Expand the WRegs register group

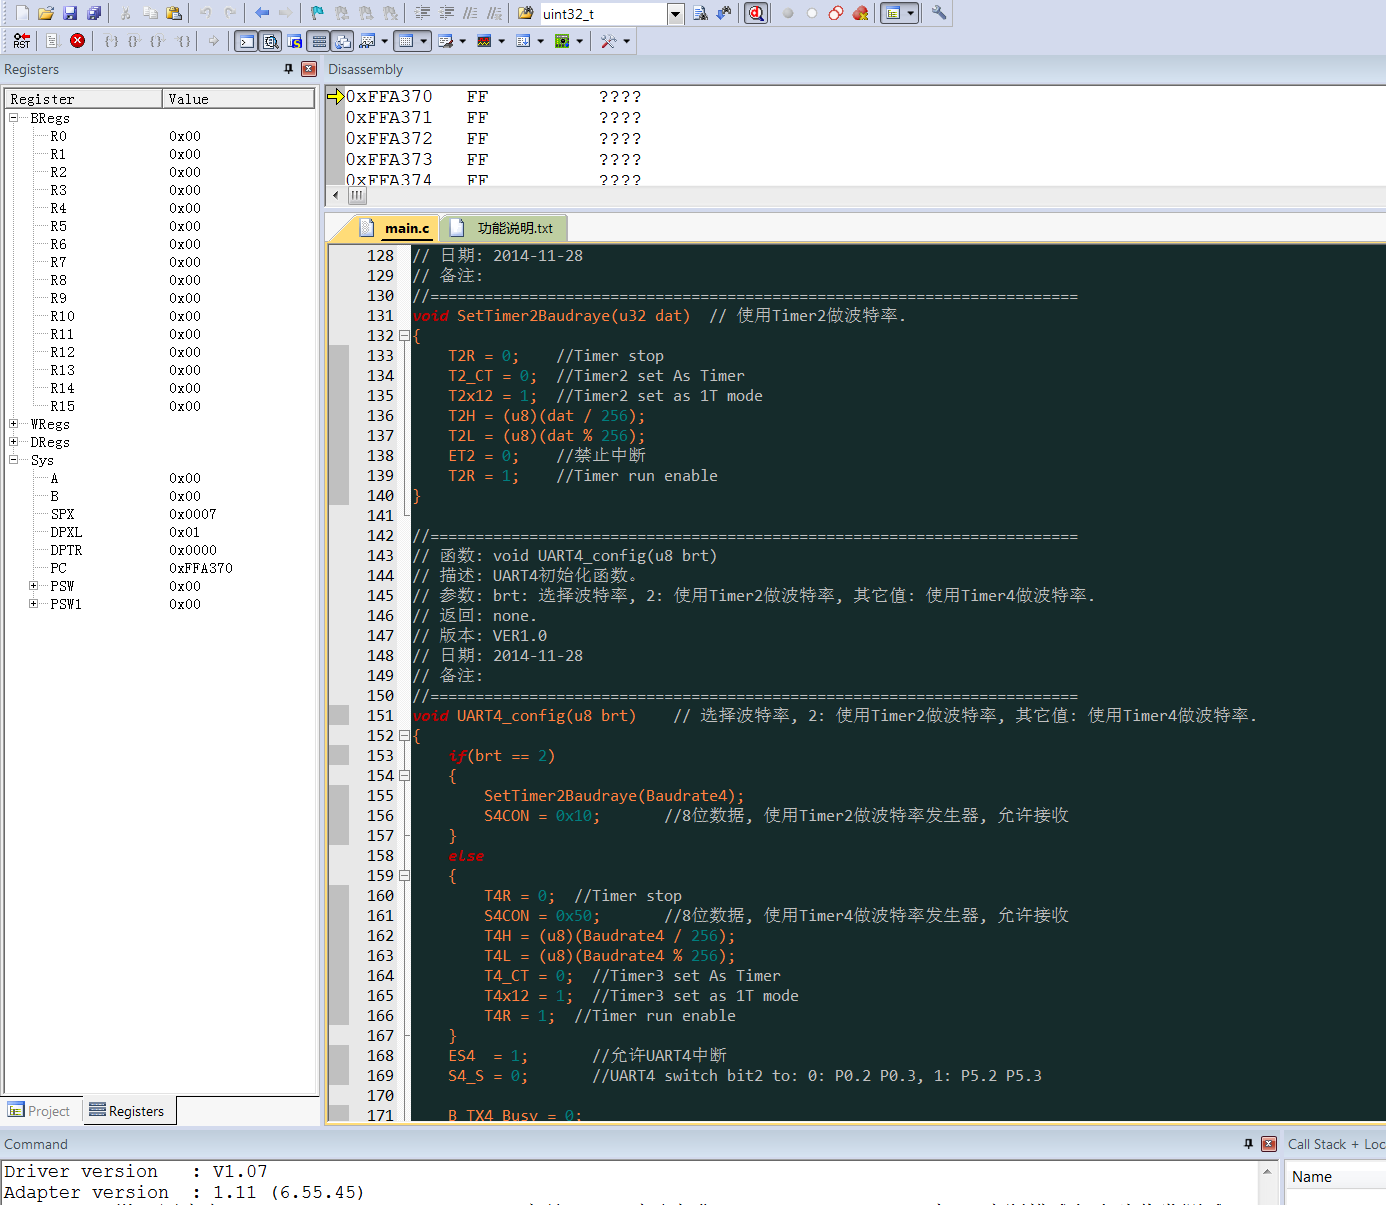pos(14,424)
